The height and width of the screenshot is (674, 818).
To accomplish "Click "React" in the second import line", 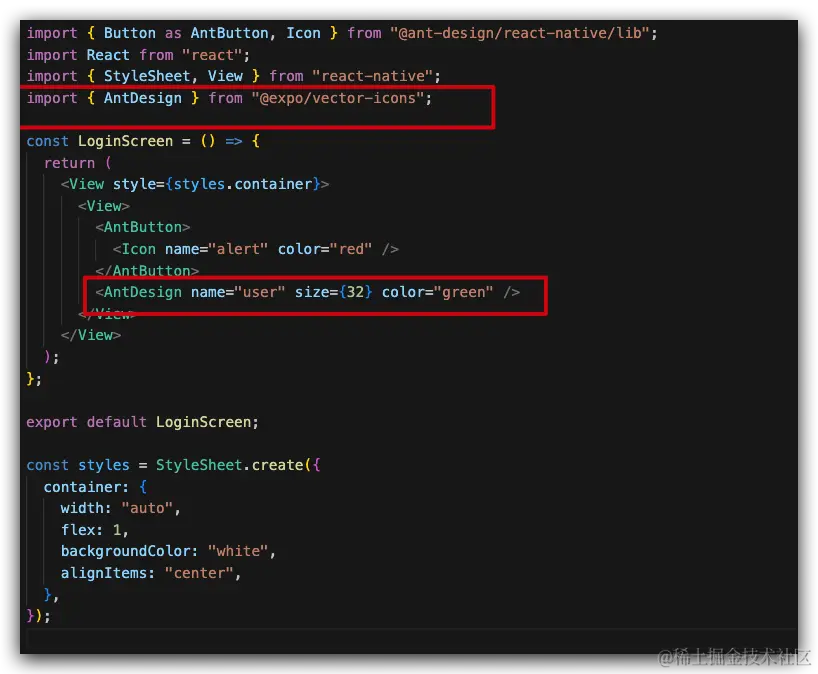I will [108, 55].
